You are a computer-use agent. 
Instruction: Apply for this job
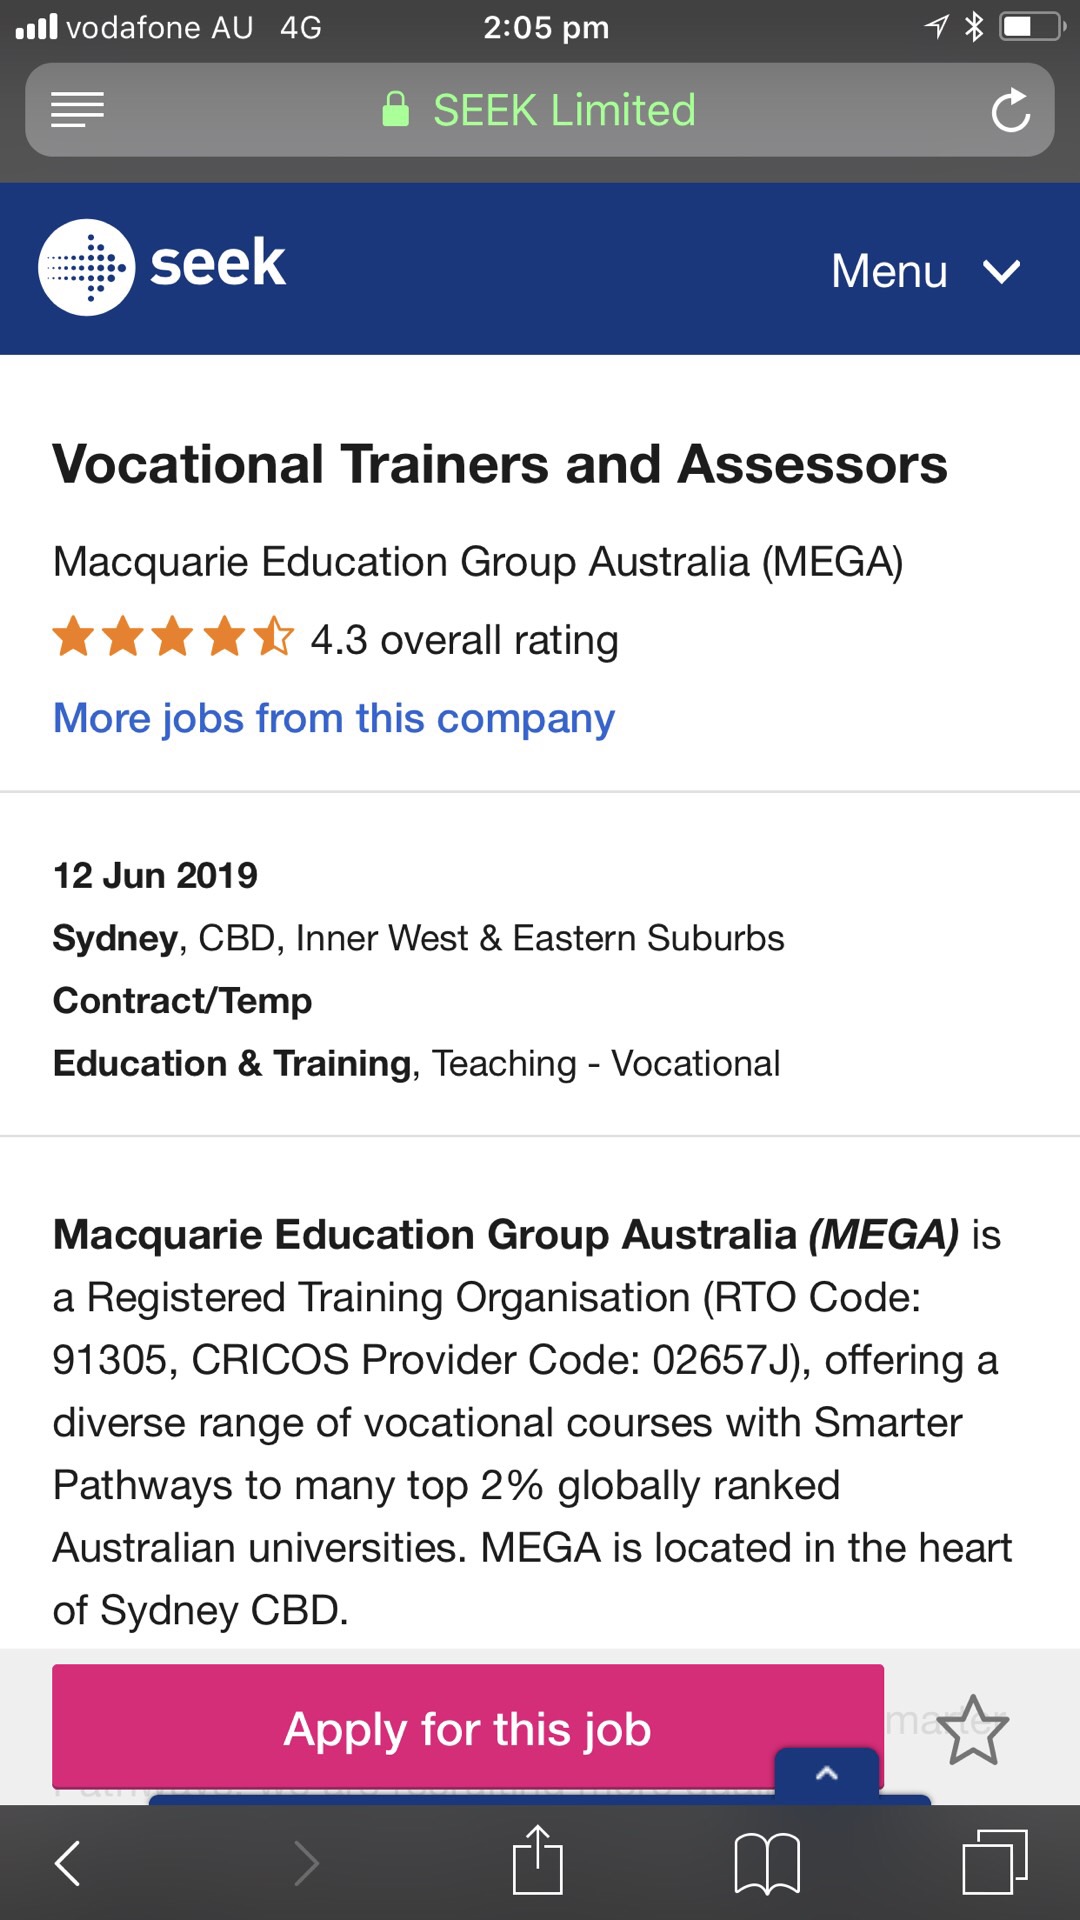[x=468, y=1727]
